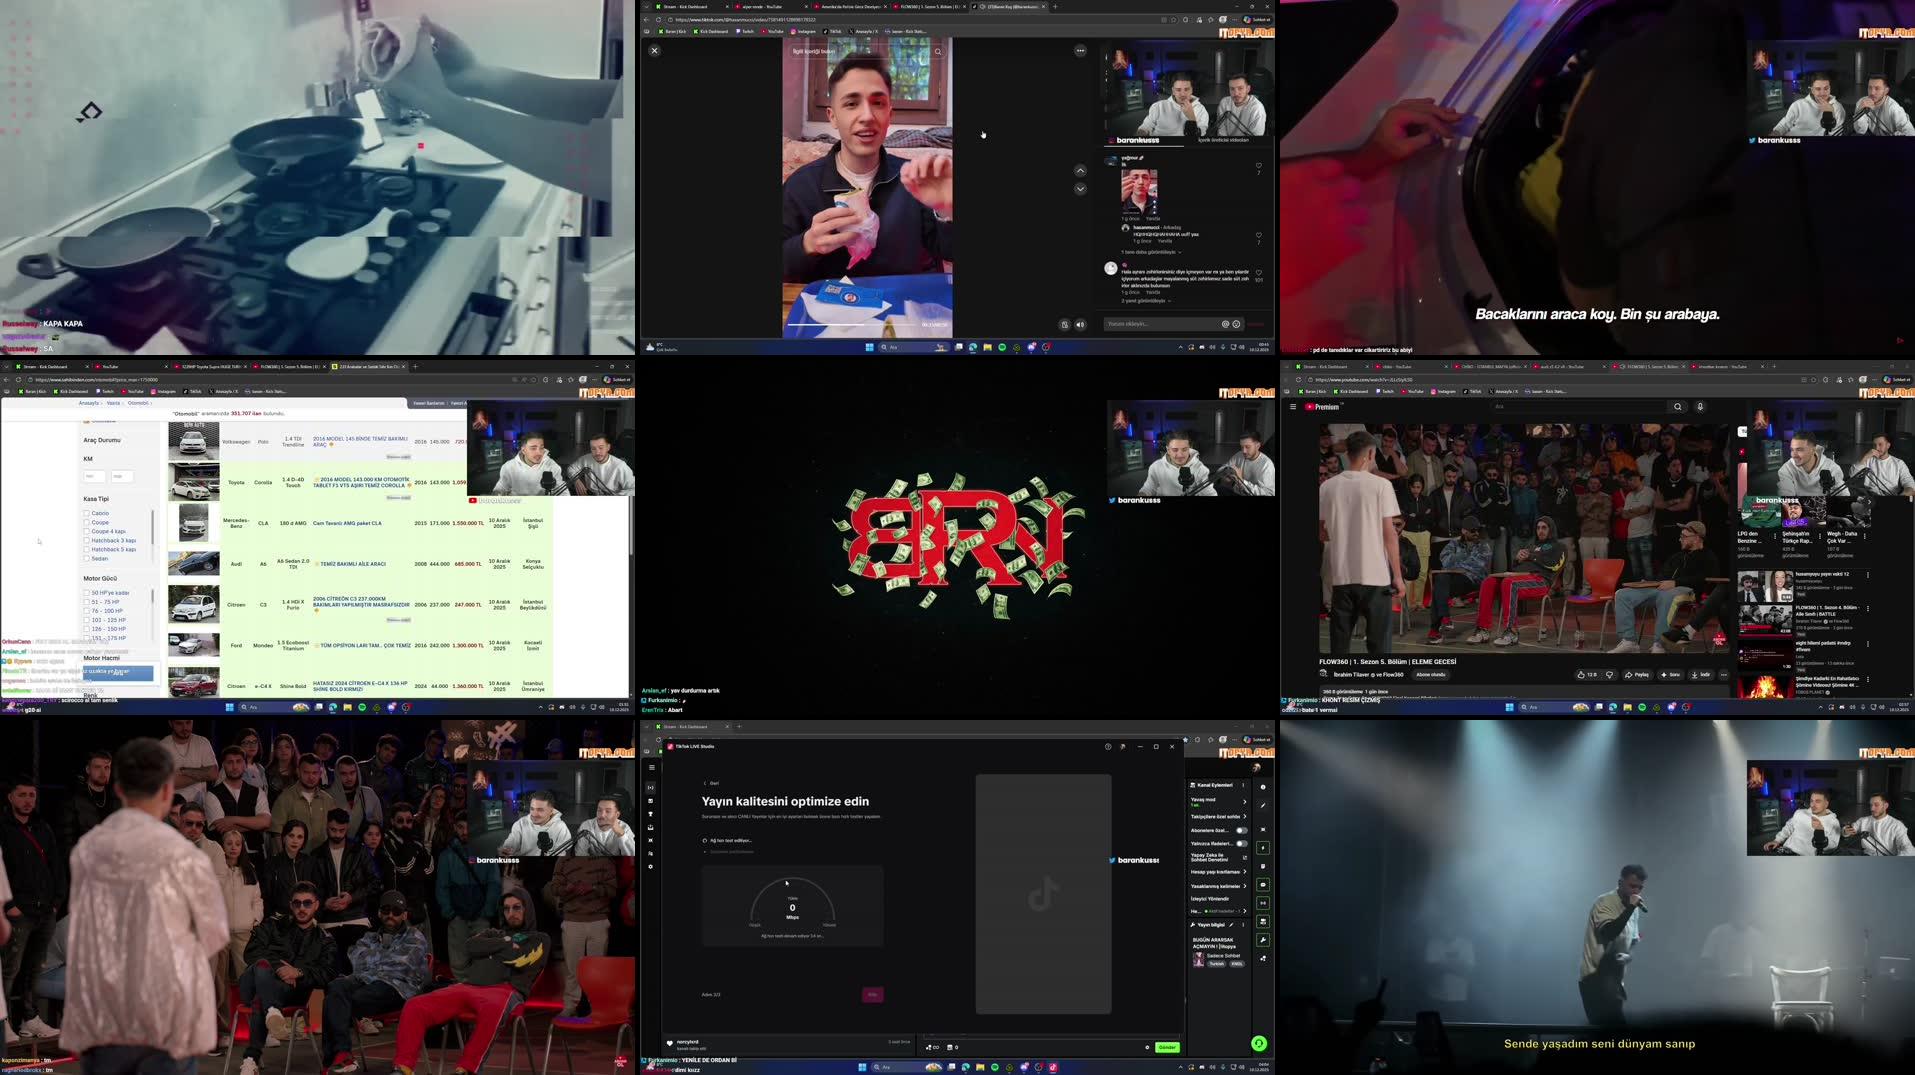Click the İndir download icon below the YouTube video

[x=1694, y=674]
